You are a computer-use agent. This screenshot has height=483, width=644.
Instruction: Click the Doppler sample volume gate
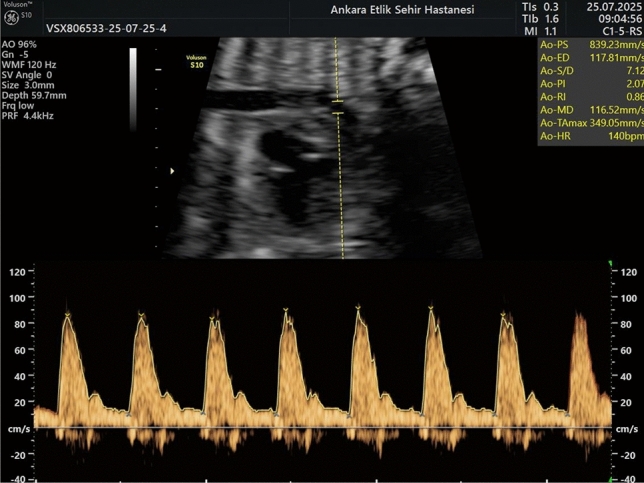338,107
